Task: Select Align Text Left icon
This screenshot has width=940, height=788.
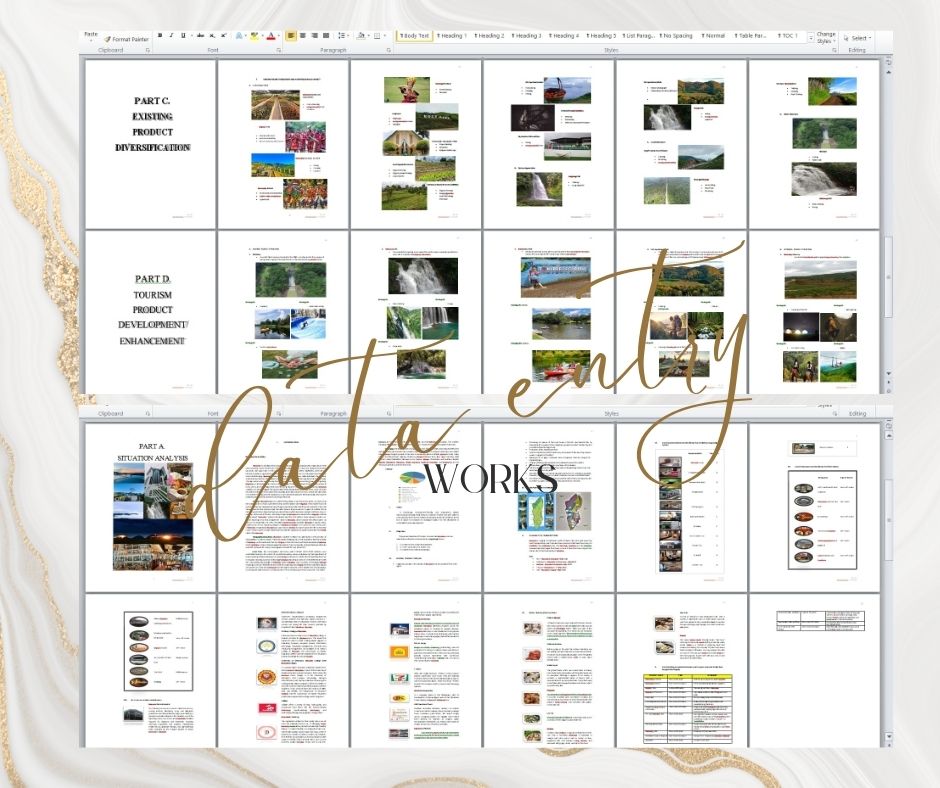Action: click(291, 35)
